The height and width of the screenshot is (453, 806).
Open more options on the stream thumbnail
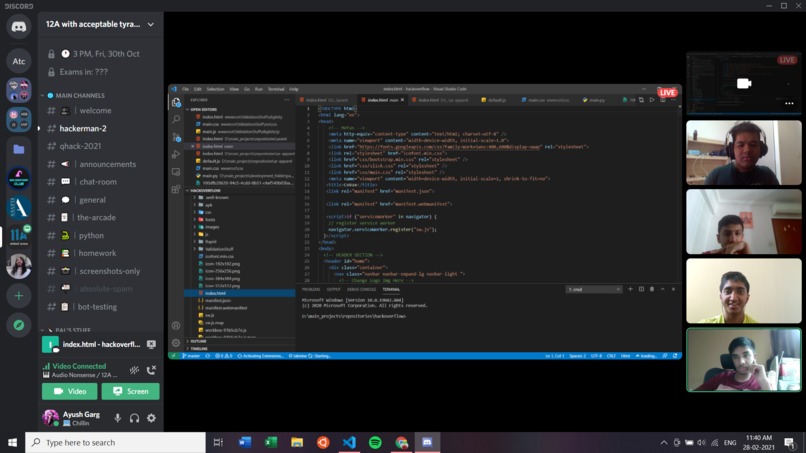tap(789, 103)
